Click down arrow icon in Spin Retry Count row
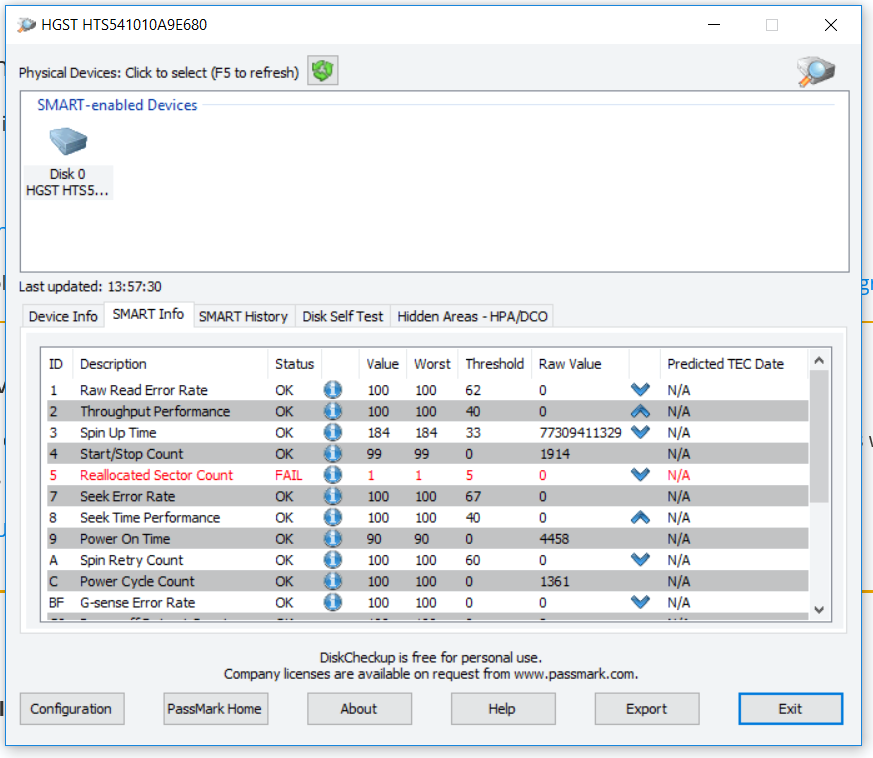 (640, 559)
